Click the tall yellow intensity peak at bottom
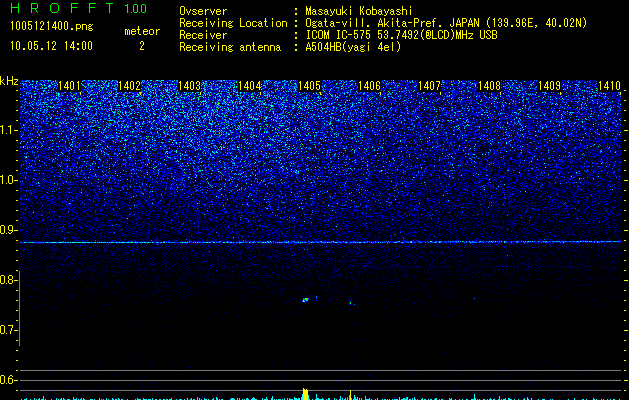The height and width of the screenshot is (400, 629). (306, 394)
